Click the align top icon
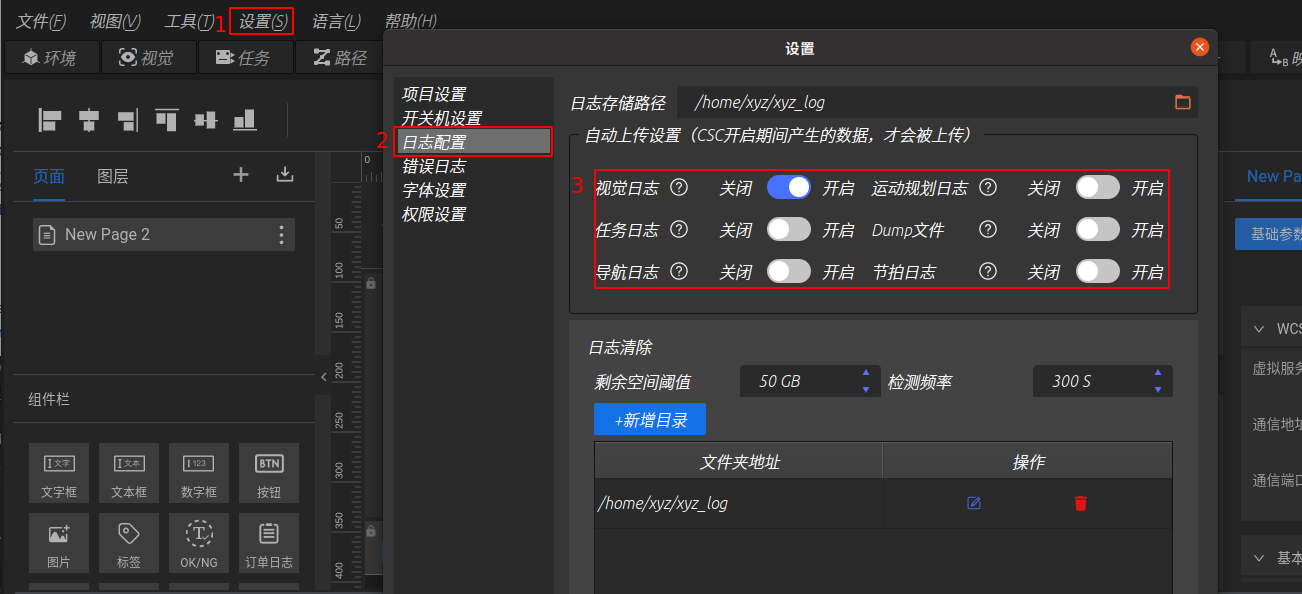Screen dimensions: 1302x594 [167, 120]
